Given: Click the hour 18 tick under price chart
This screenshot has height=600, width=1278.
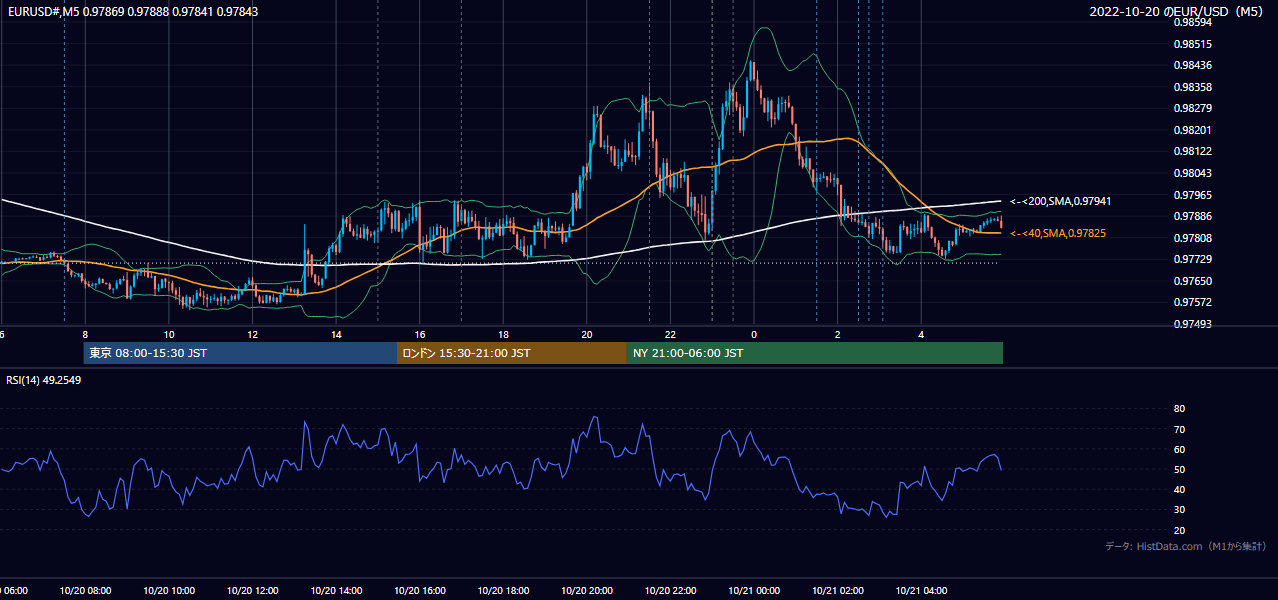Looking at the screenshot, I should 503,334.
